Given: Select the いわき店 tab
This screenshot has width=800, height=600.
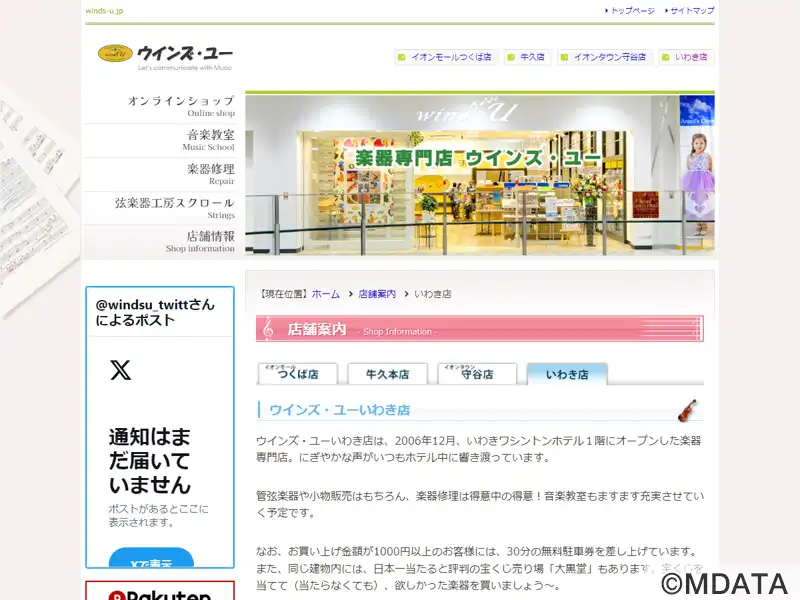Looking at the screenshot, I should [x=567, y=374].
